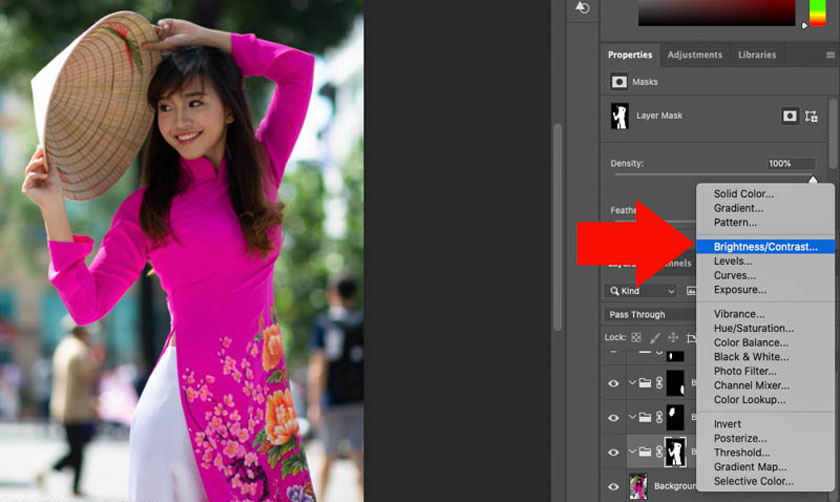Open the Libraries tab

[x=756, y=55]
